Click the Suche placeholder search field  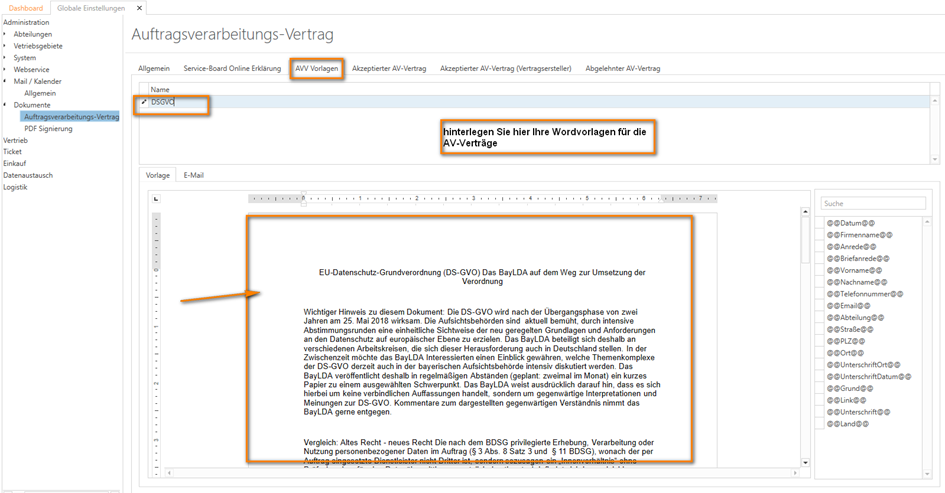click(872, 203)
